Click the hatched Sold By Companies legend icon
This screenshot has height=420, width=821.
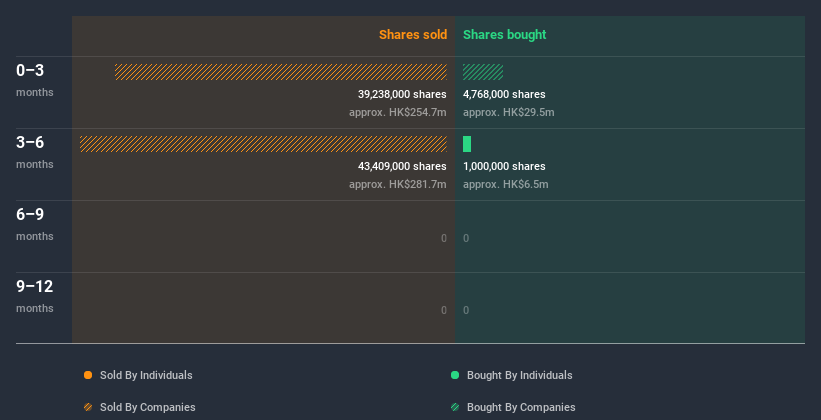(88, 407)
